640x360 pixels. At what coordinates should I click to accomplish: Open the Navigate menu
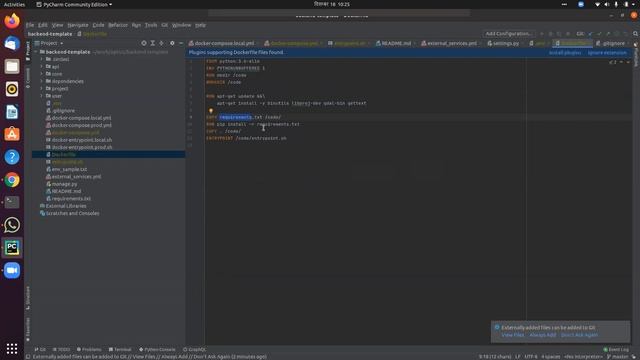(x=78, y=25)
